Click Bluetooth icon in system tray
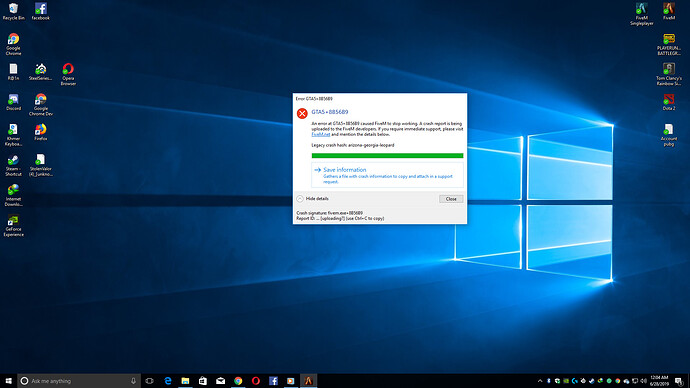 click(x=549, y=381)
